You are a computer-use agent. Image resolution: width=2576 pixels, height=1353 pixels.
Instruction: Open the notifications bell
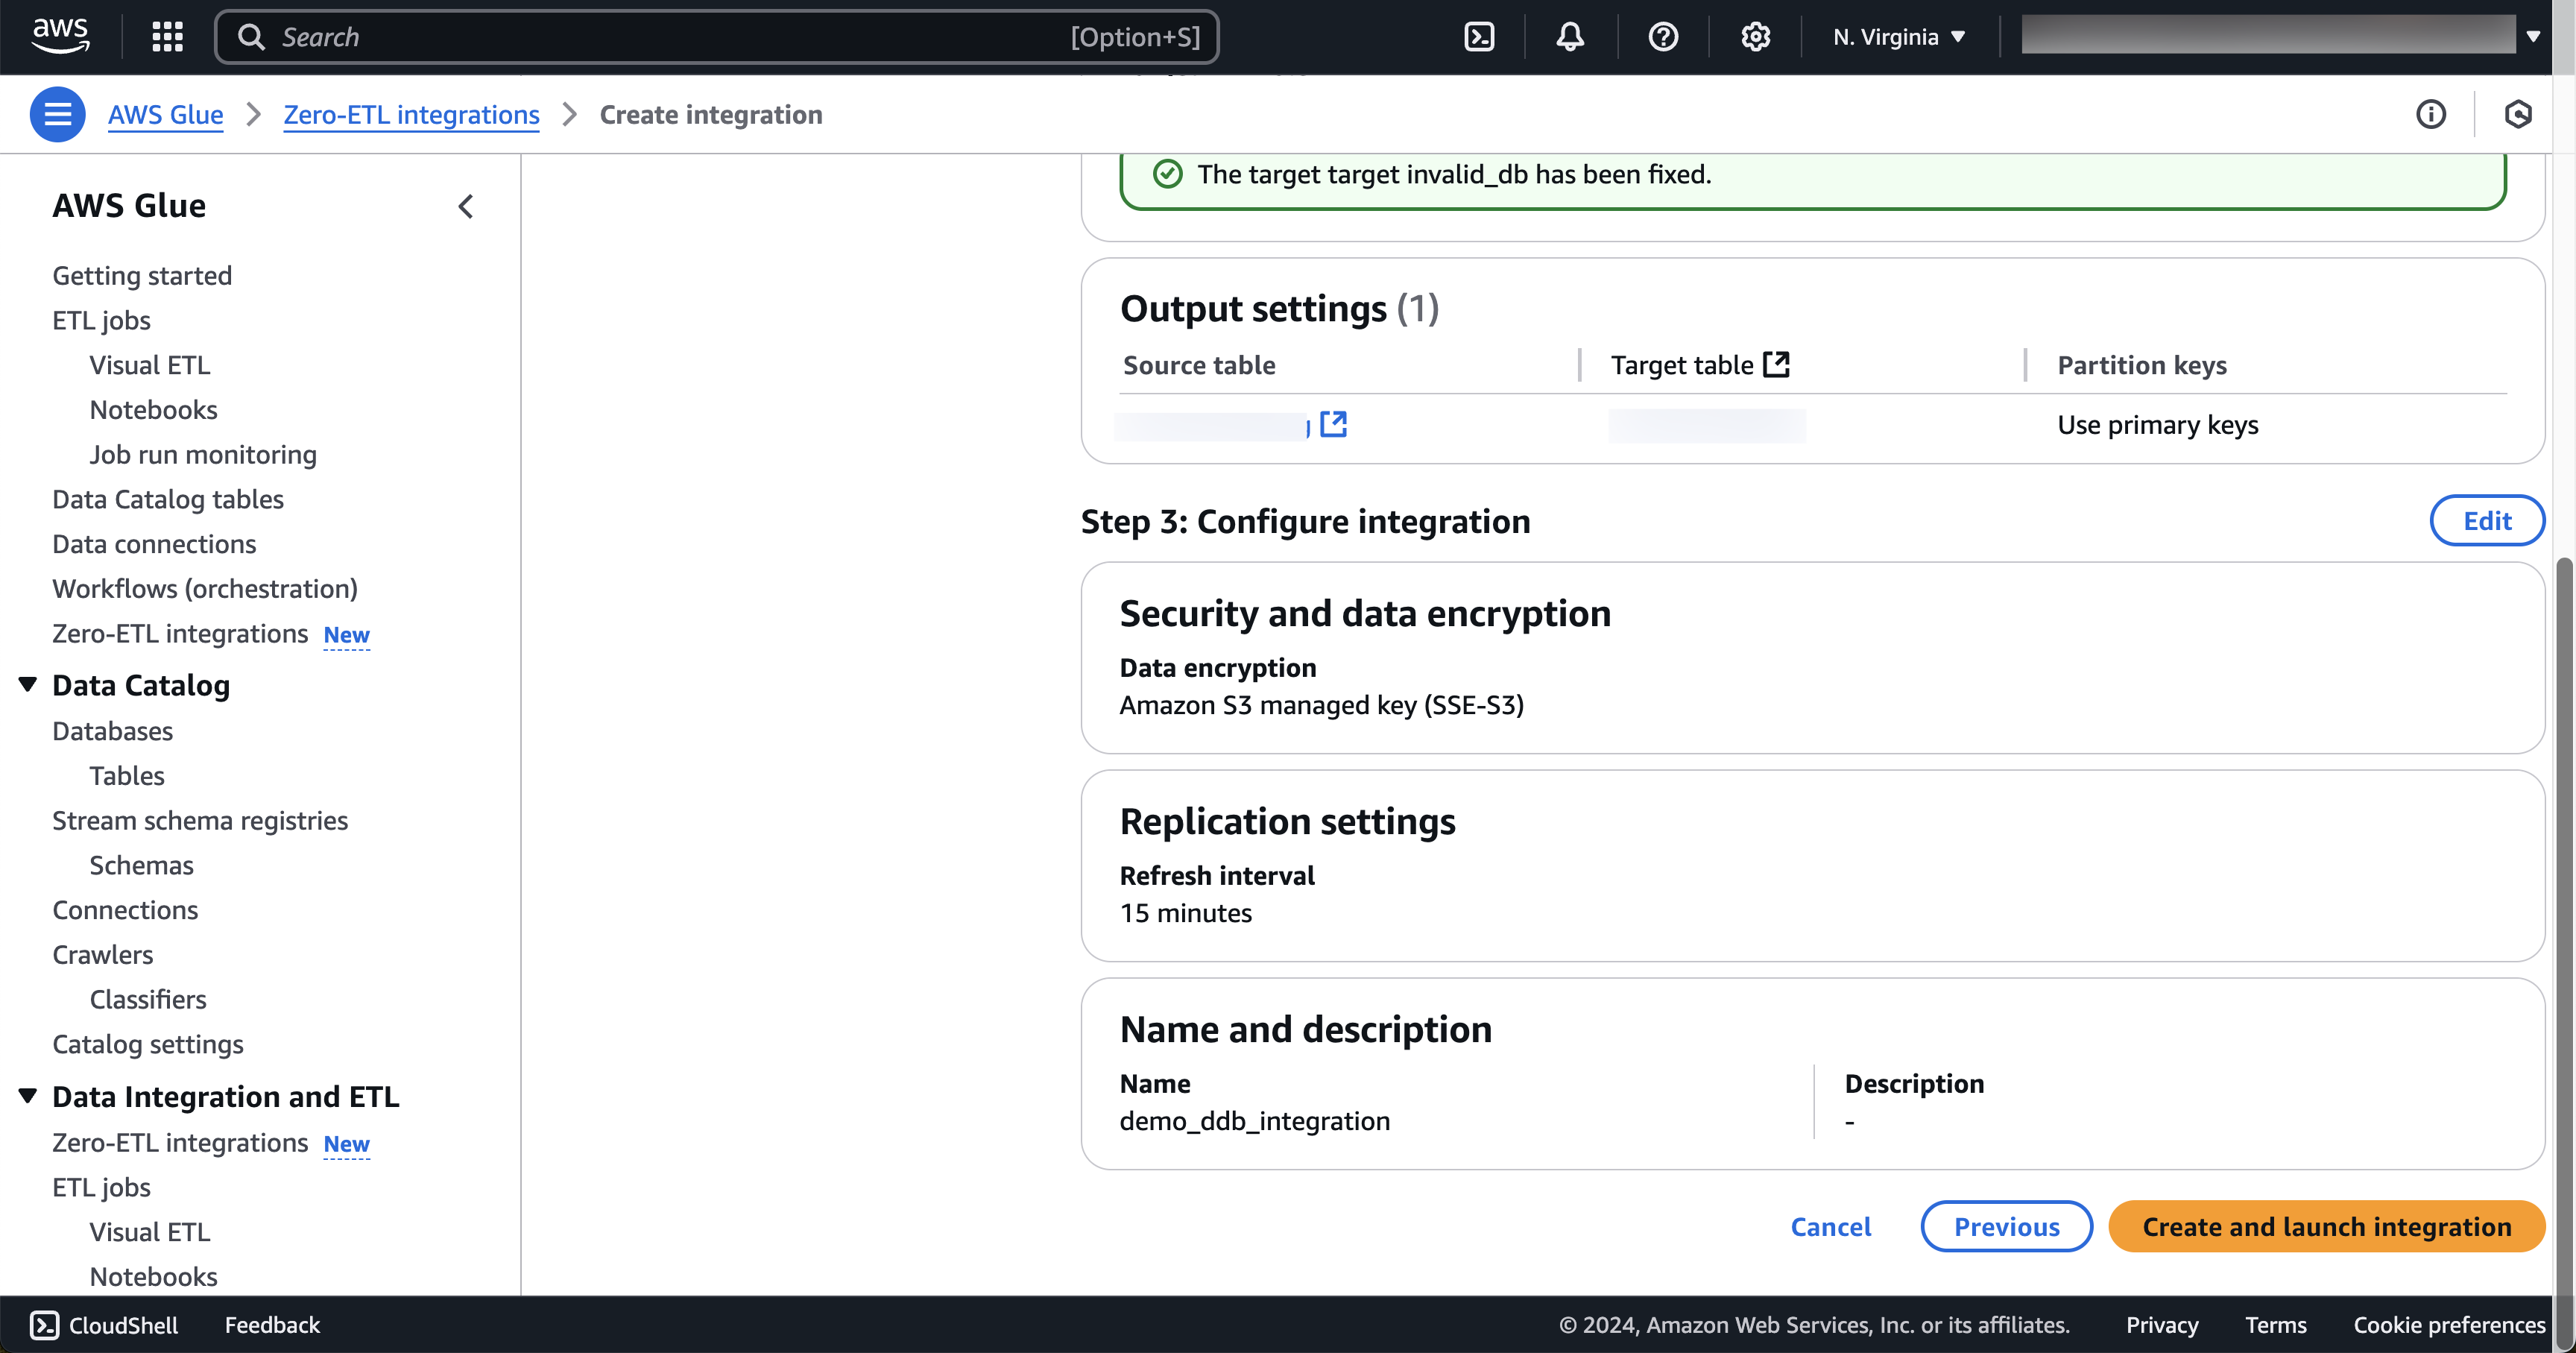(x=1570, y=37)
